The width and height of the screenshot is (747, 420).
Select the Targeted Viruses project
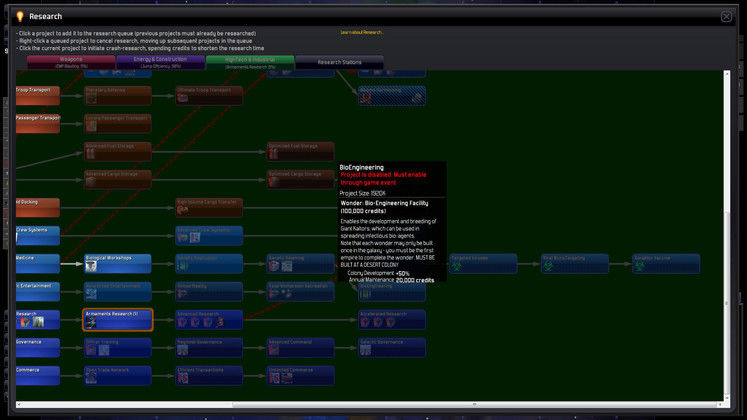483,263
